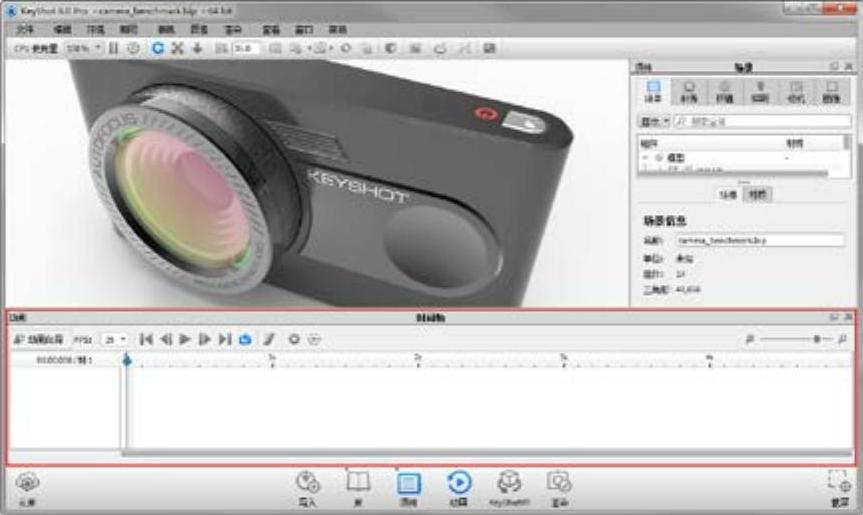
Task: Click the scene search input field
Action: [x=763, y=121]
